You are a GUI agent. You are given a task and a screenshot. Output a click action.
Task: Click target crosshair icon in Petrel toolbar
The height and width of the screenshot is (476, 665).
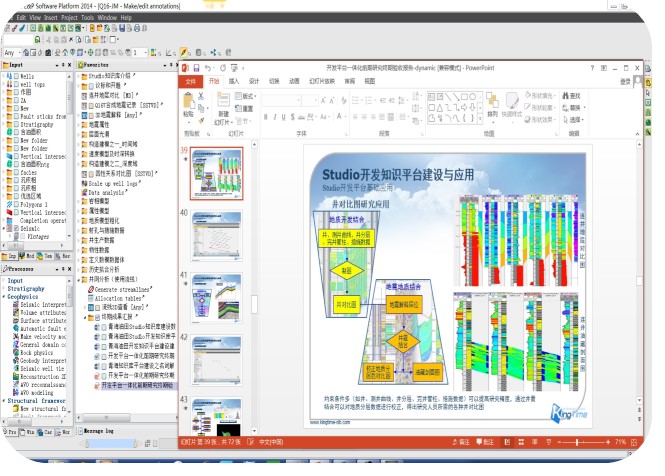click(90, 53)
